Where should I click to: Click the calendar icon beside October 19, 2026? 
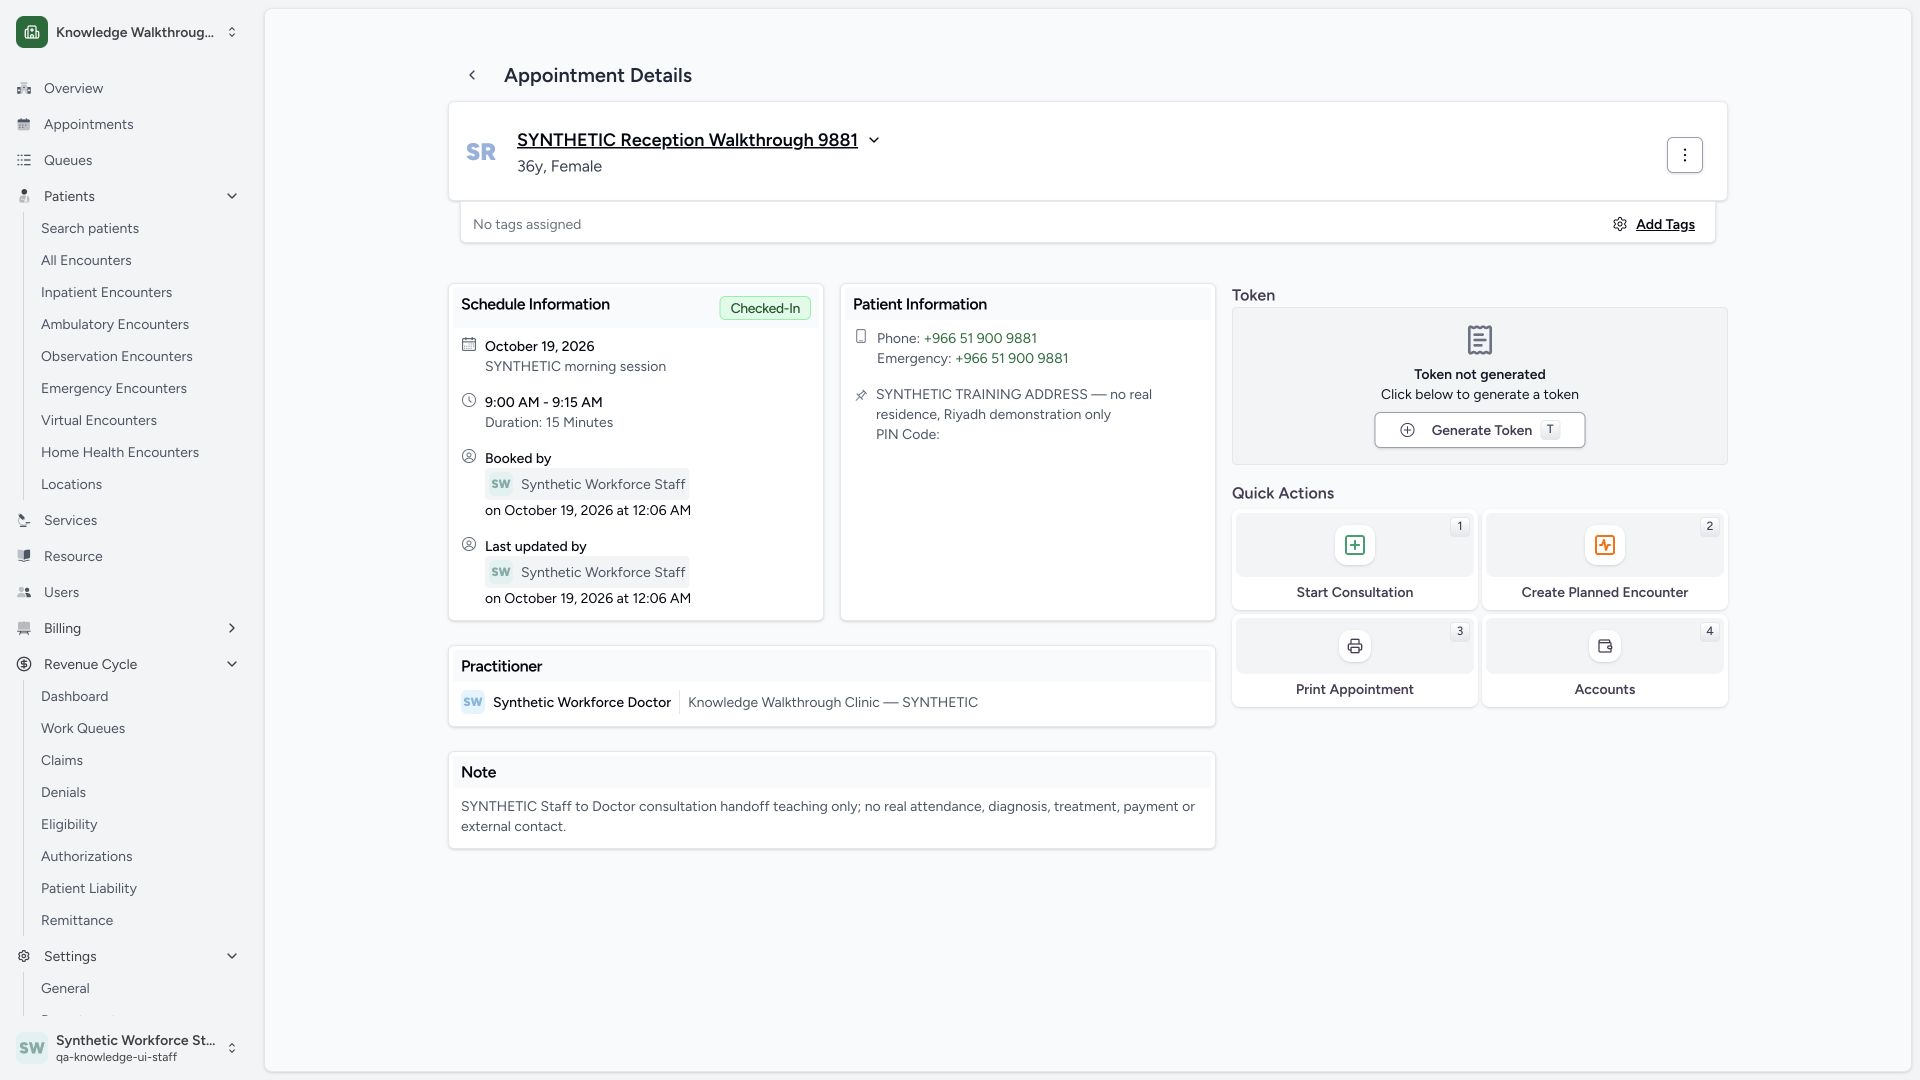(469, 344)
